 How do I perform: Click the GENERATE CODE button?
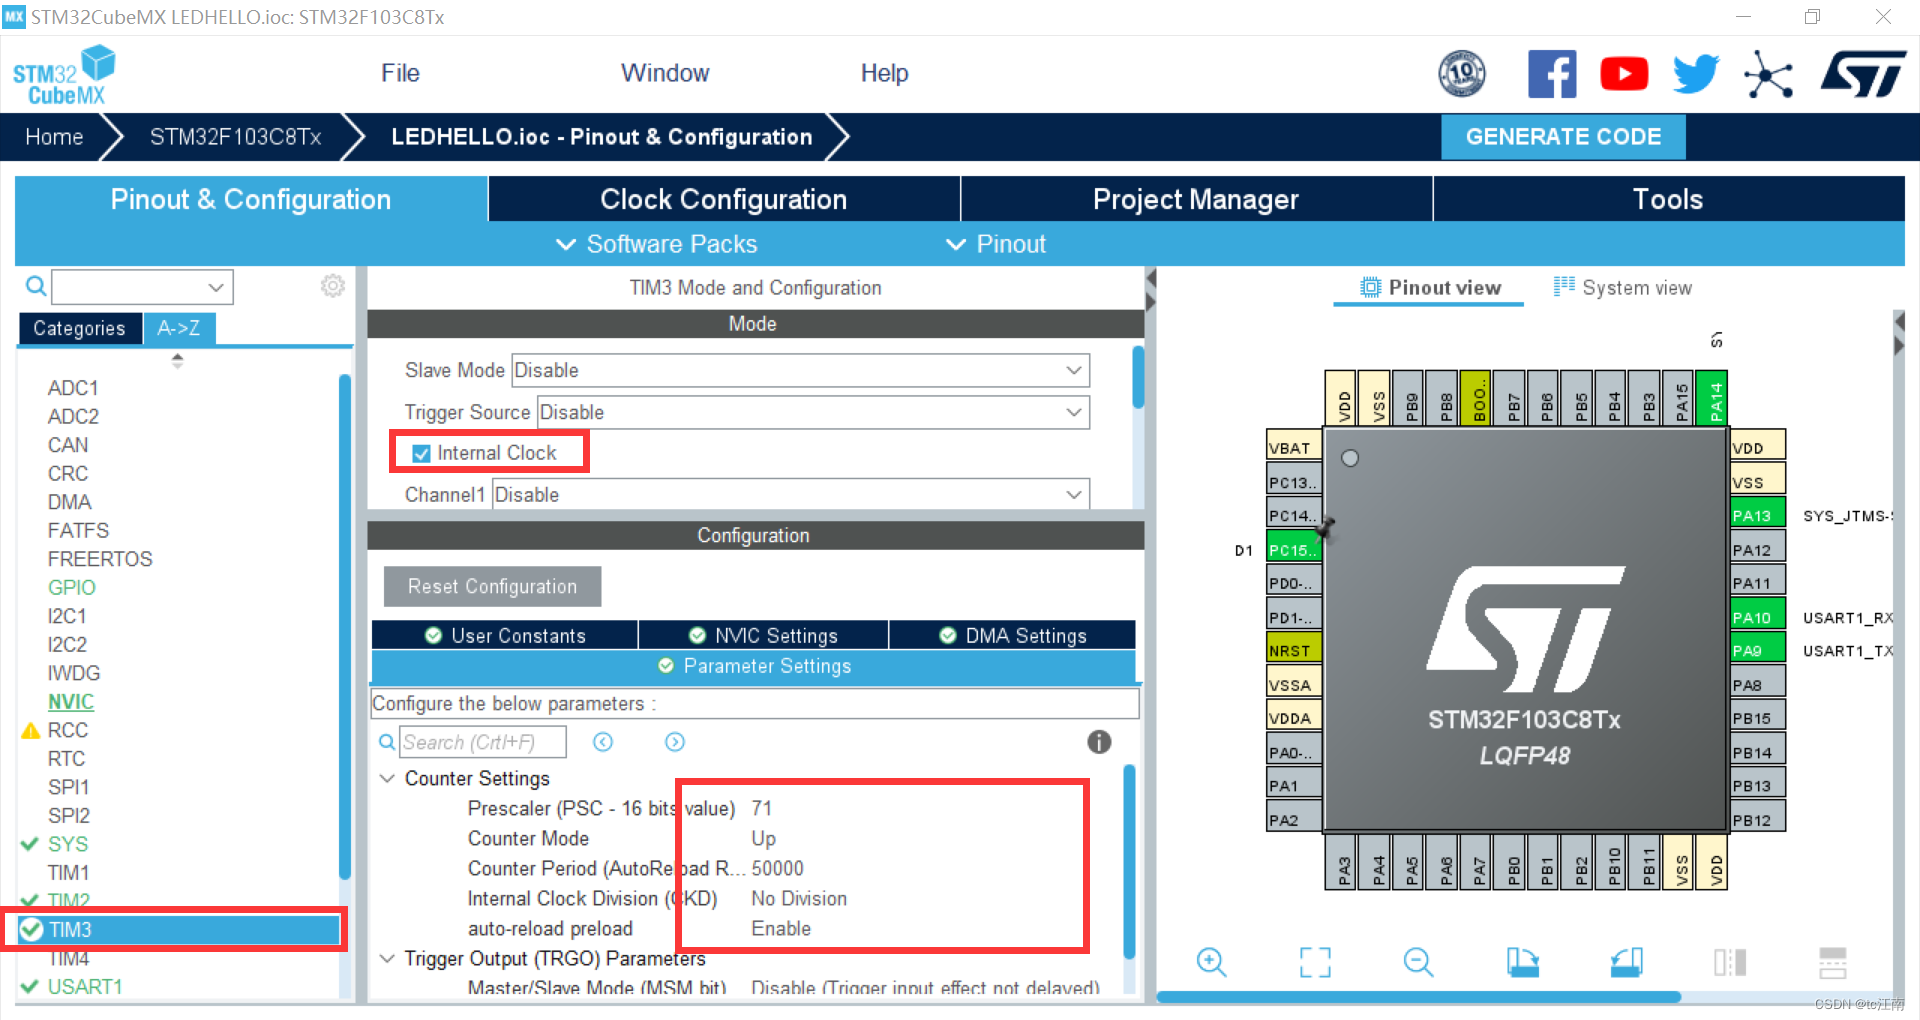coord(1563,137)
